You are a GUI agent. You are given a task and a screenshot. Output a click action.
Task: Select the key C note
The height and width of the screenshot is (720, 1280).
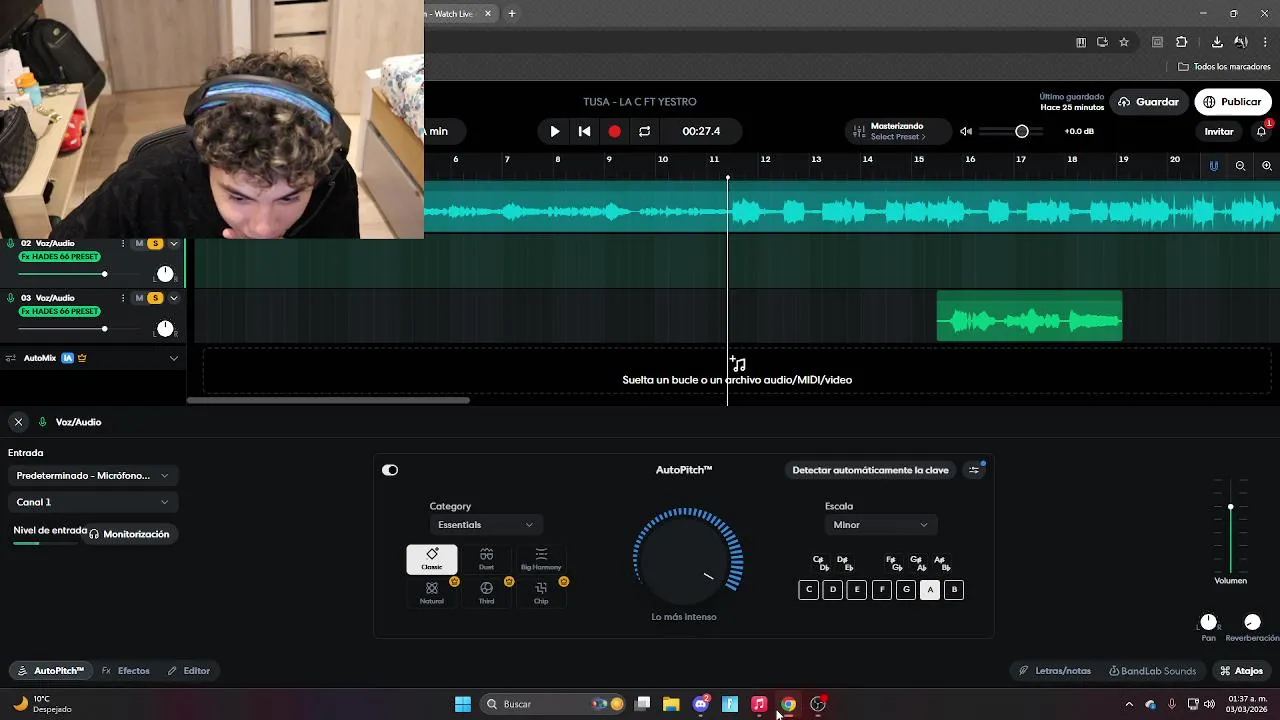808,590
